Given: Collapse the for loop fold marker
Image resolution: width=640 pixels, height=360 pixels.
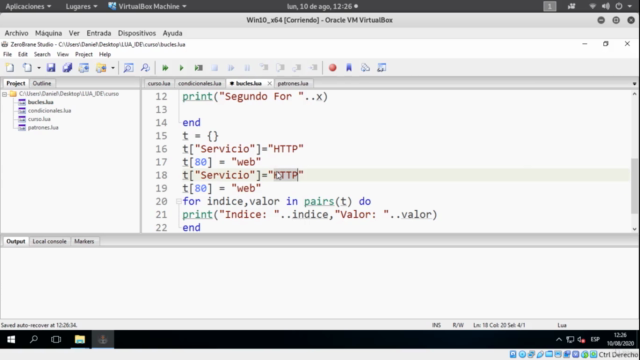Looking at the screenshot, I should click(x=178, y=201).
